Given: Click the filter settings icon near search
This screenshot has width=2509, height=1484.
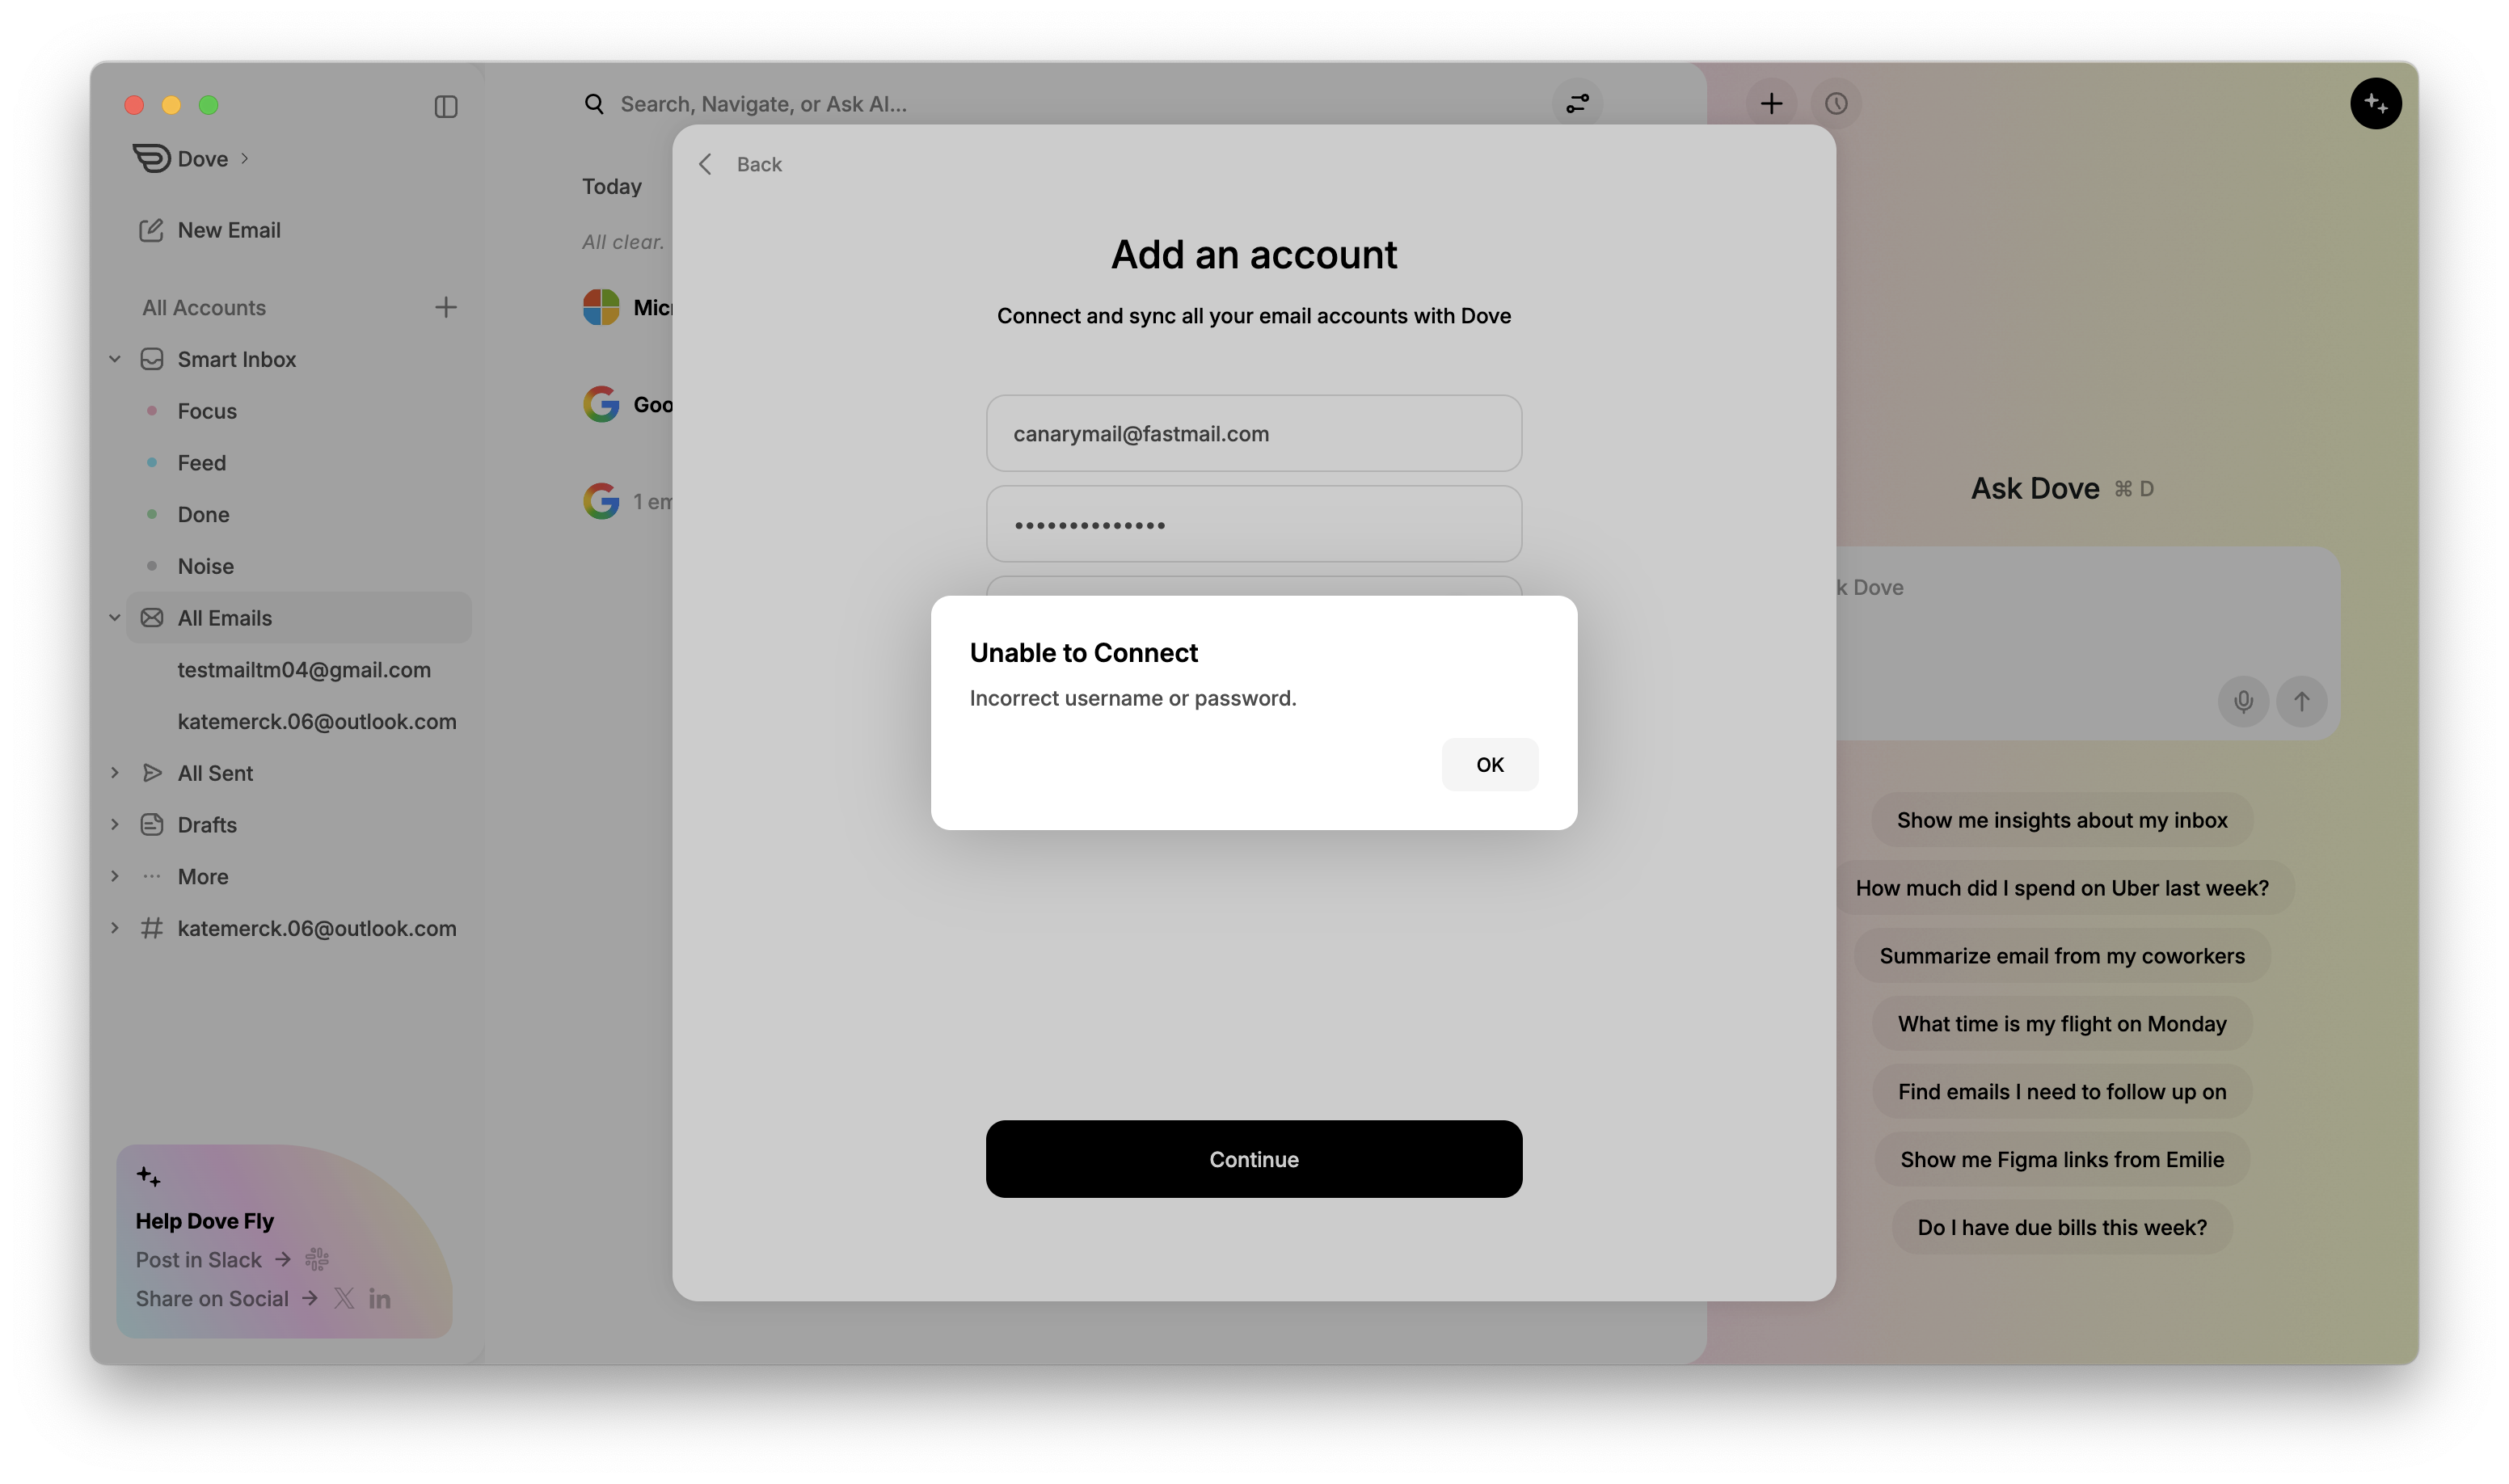Looking at the screenshot, I should [1577, 104].
